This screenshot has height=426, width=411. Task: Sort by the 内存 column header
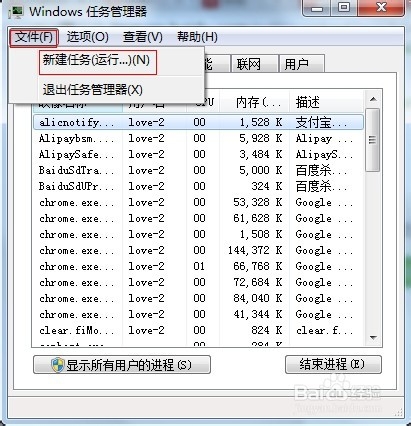[255, 101]
